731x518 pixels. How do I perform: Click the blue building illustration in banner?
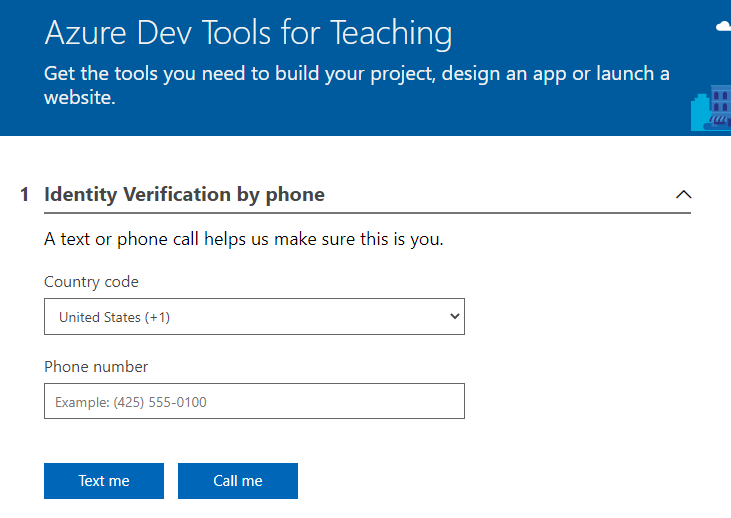[711, 108]
